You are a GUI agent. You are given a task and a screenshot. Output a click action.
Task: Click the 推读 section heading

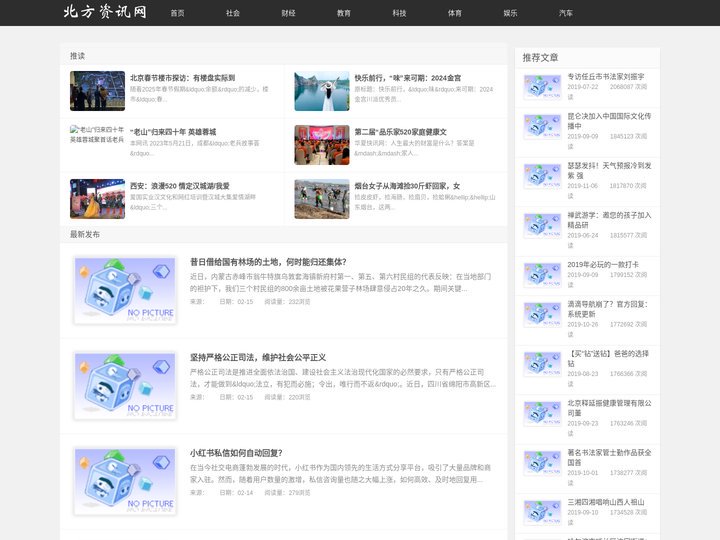click(77, 56)
